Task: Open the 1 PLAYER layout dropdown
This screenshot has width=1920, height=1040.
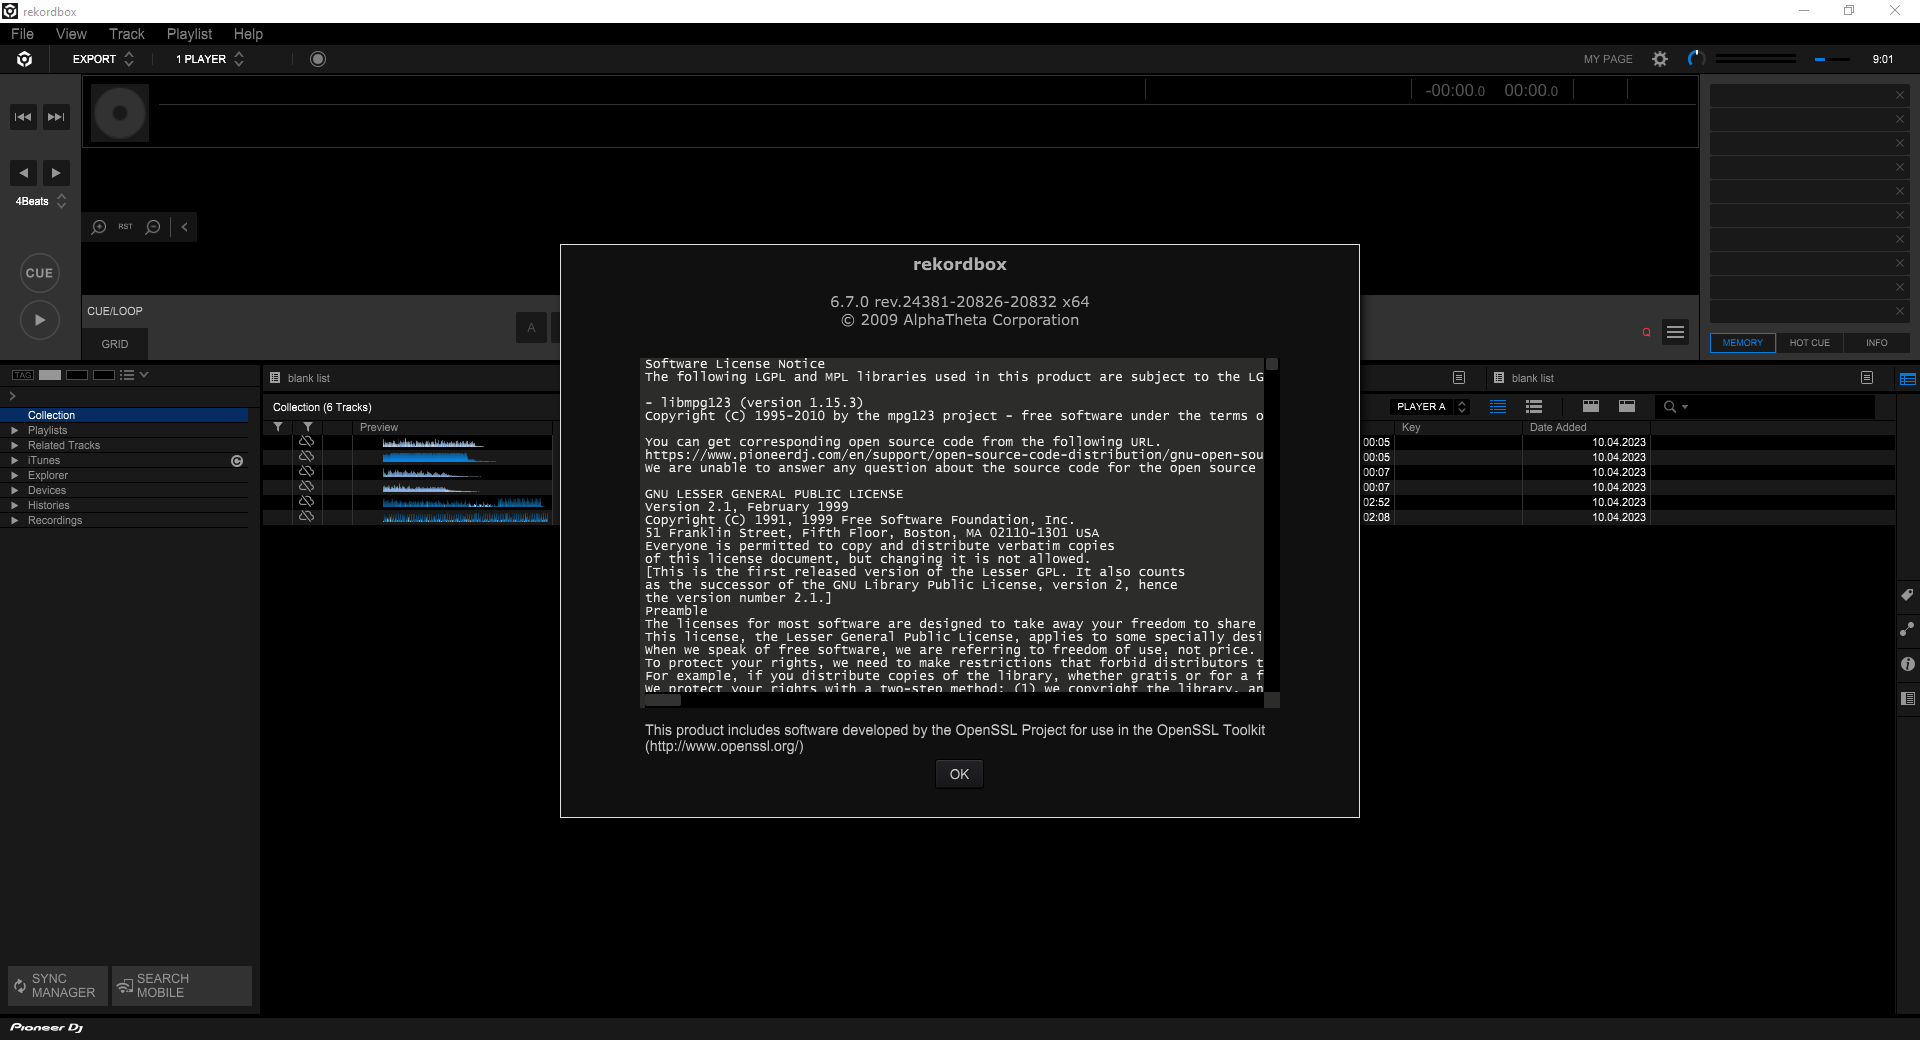Action: pos(210,59)
